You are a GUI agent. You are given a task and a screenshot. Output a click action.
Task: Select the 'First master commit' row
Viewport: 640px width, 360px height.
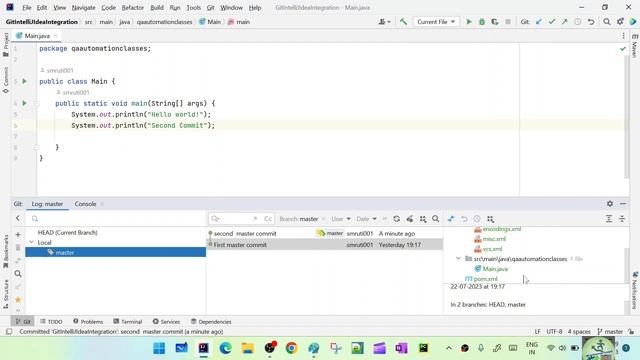pyautogui.click(x=325, y=244)
